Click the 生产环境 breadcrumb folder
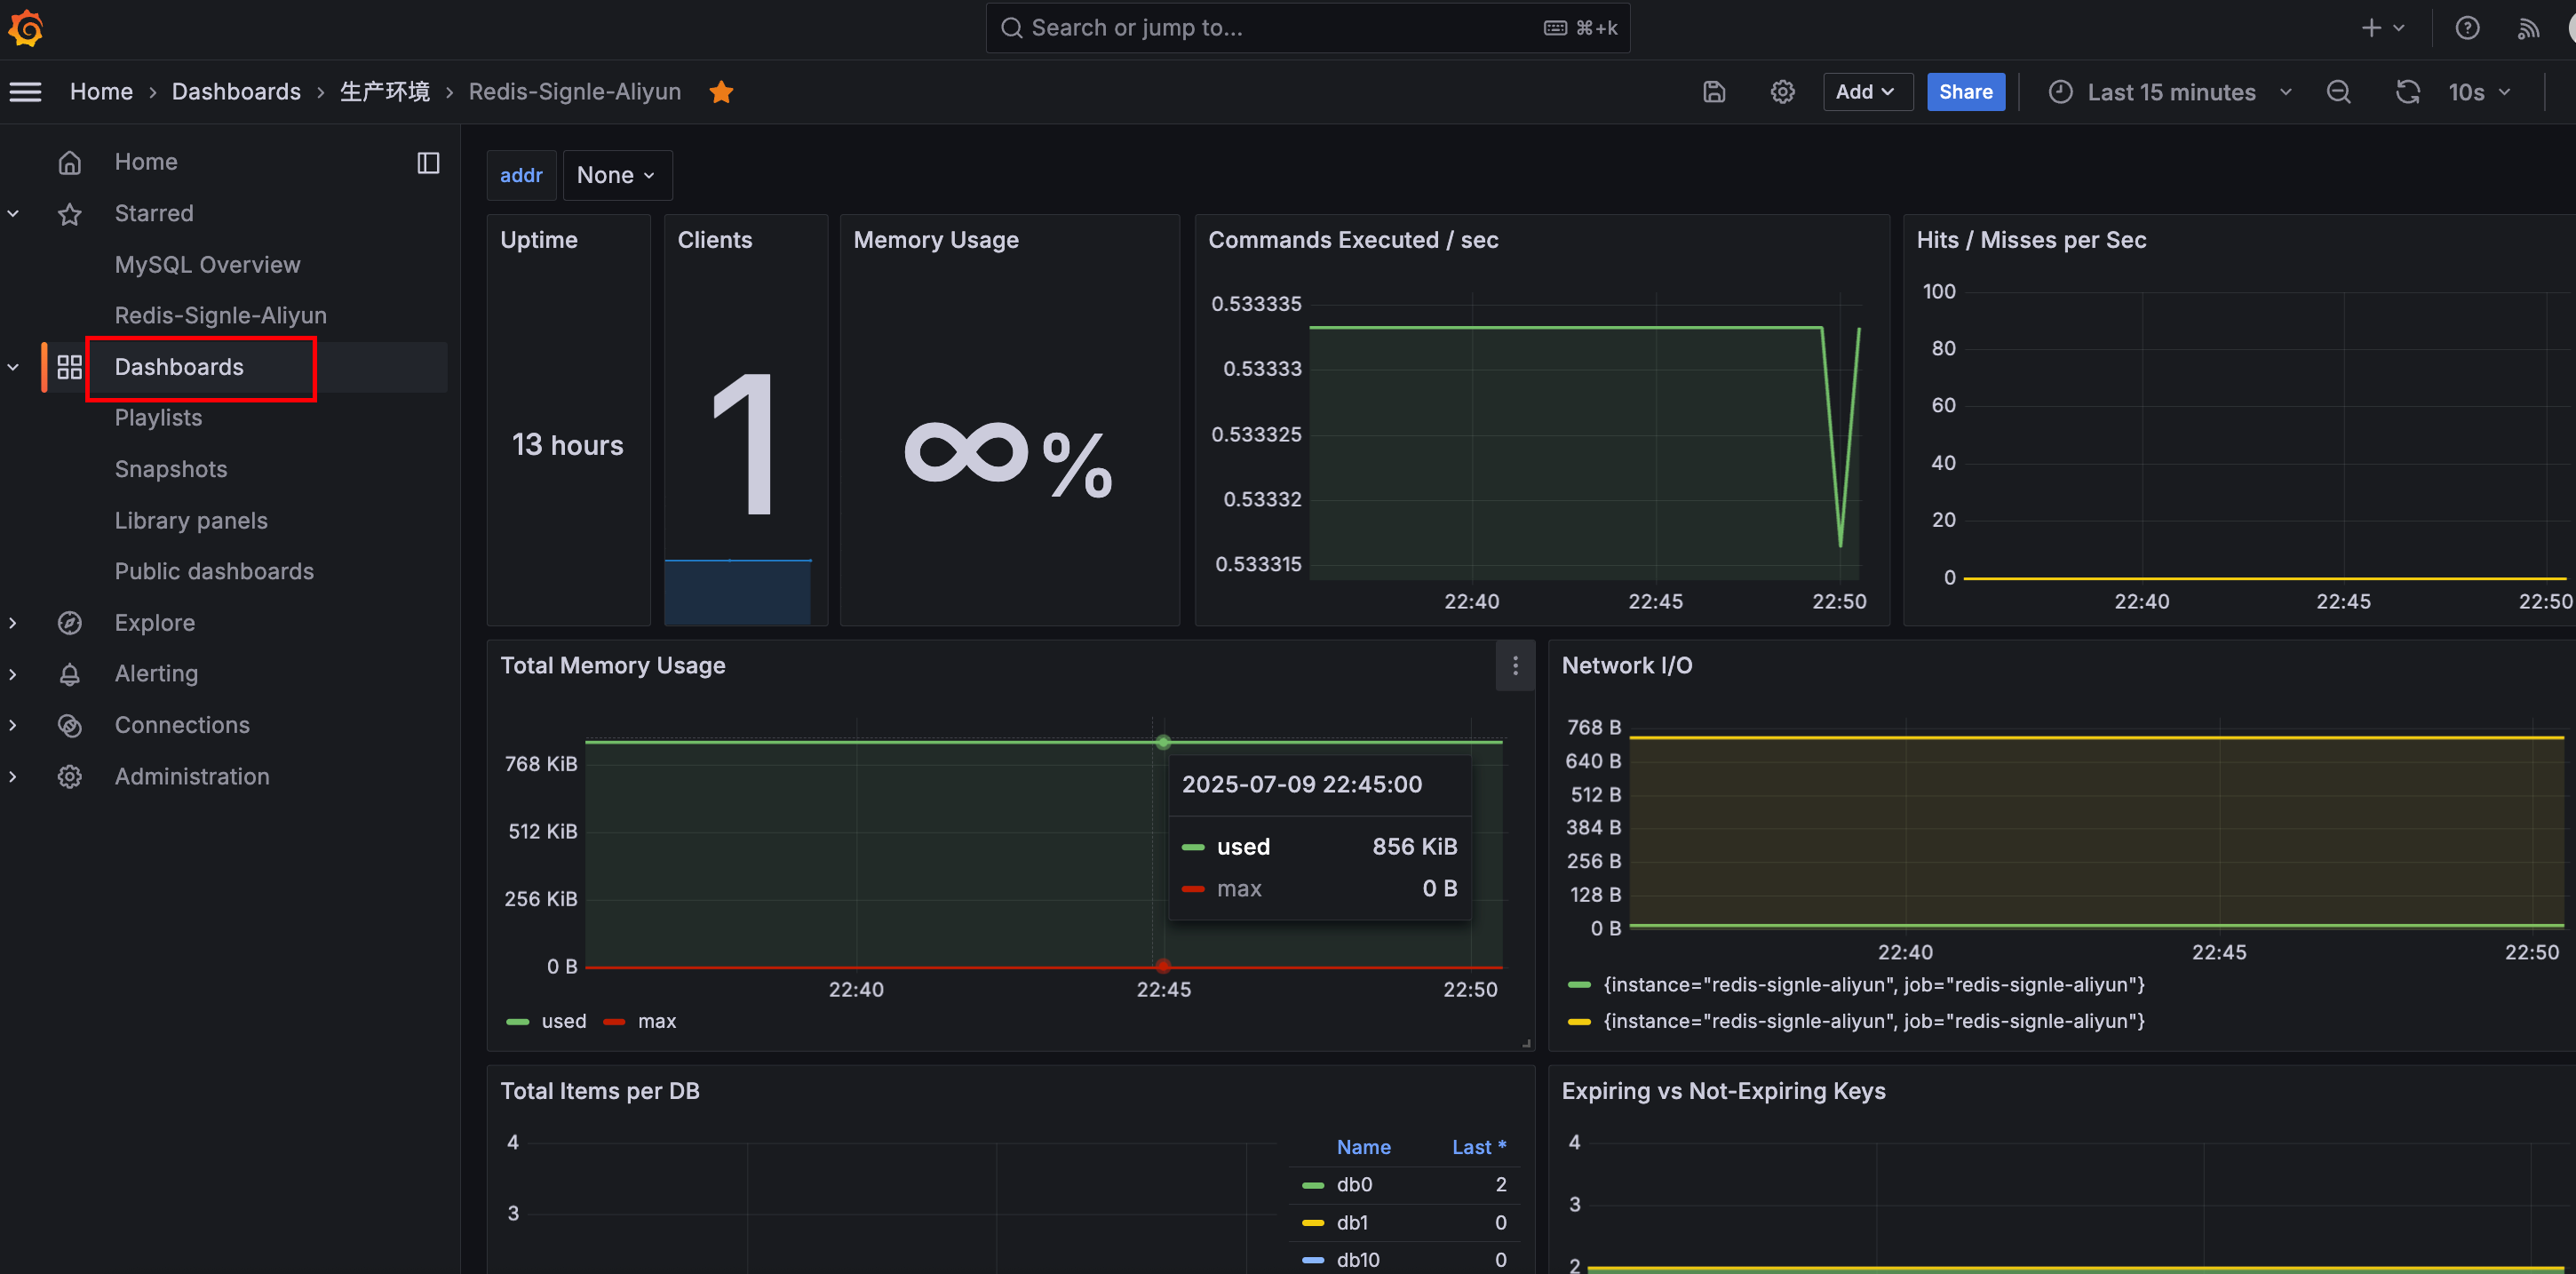The image size is (2576, 1274). pyautogui.click(x=385, y=92)
